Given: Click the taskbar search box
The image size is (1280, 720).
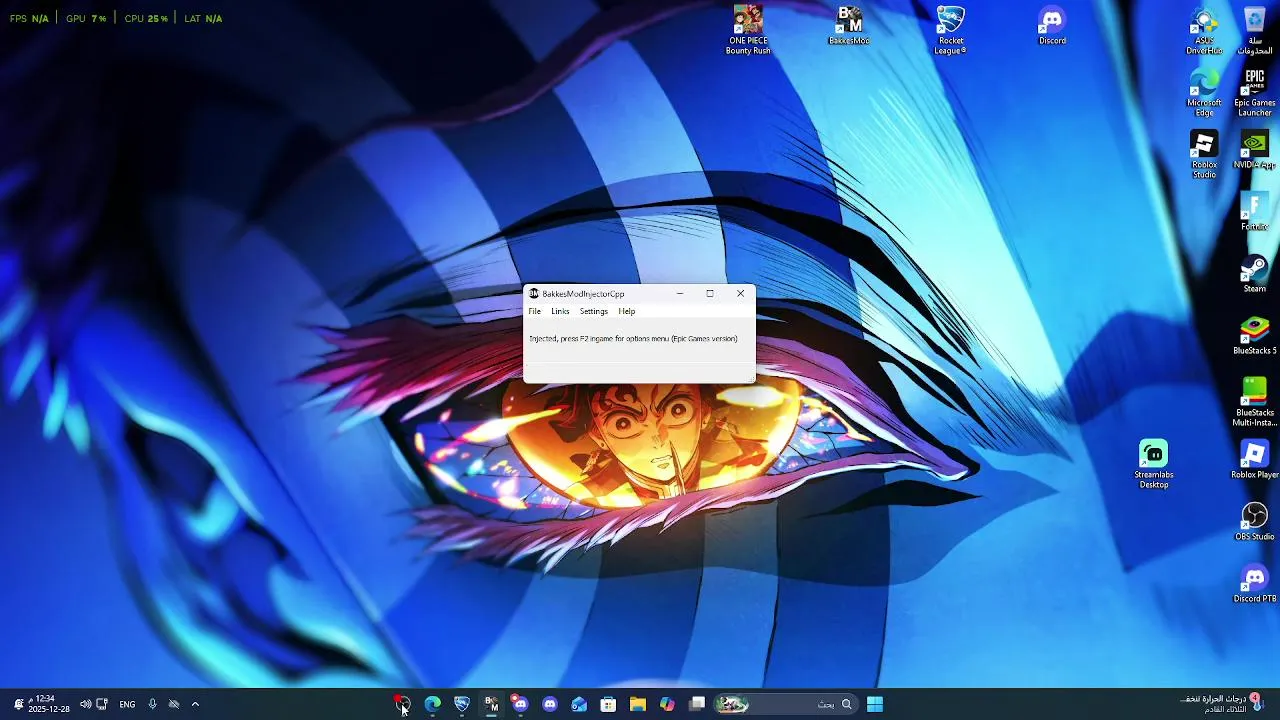Looking at the screenshot, I should 786,704.
